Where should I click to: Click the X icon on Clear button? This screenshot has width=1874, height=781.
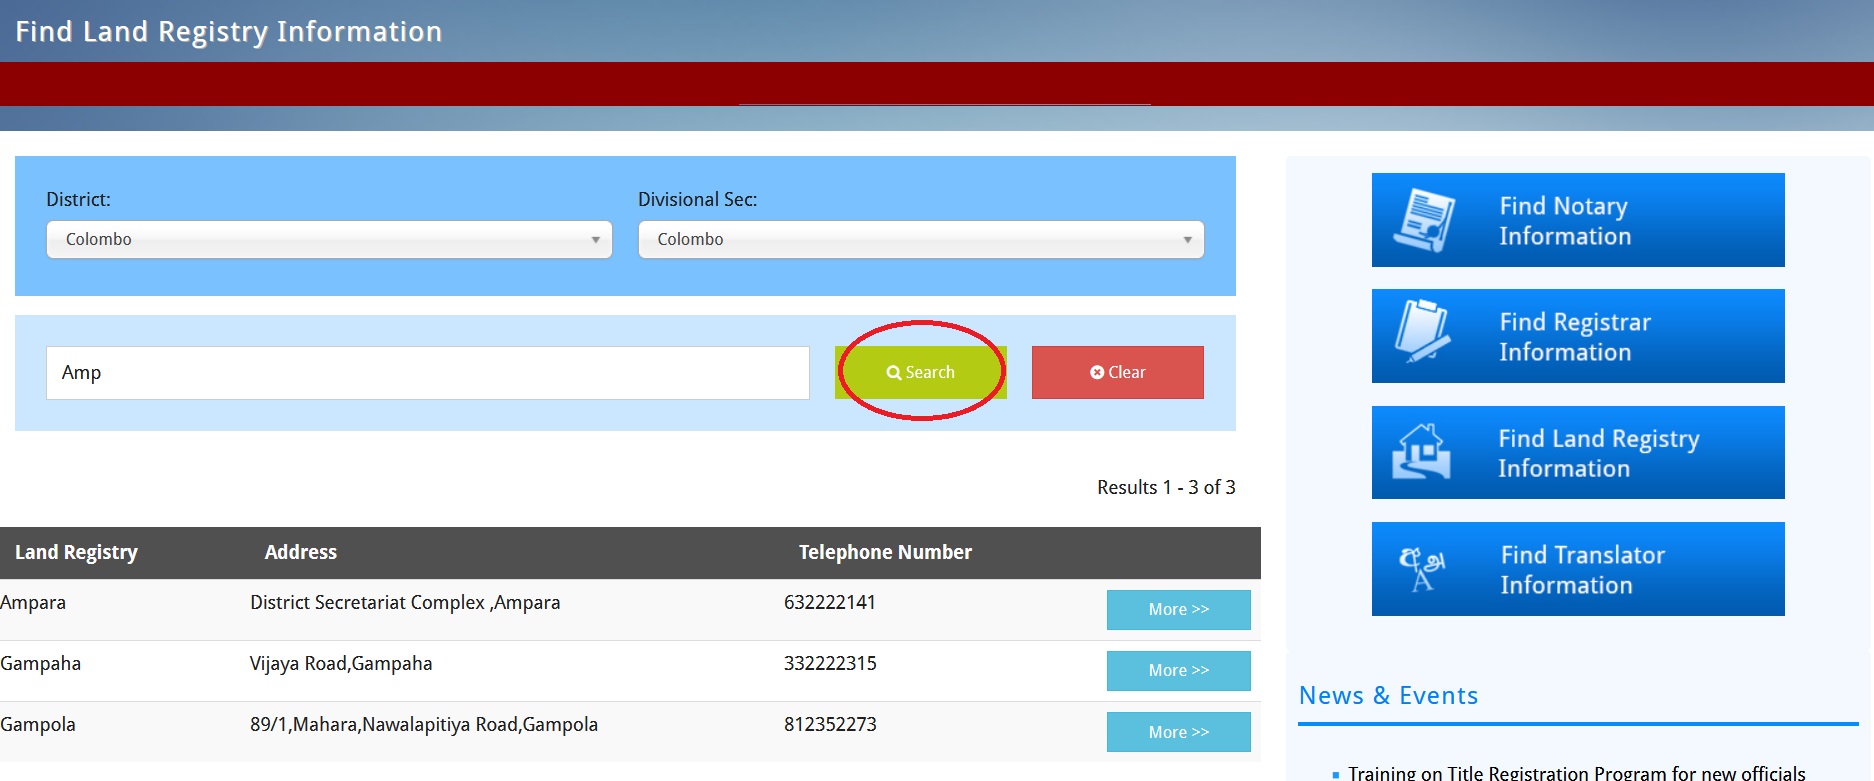coord(1097,373)
